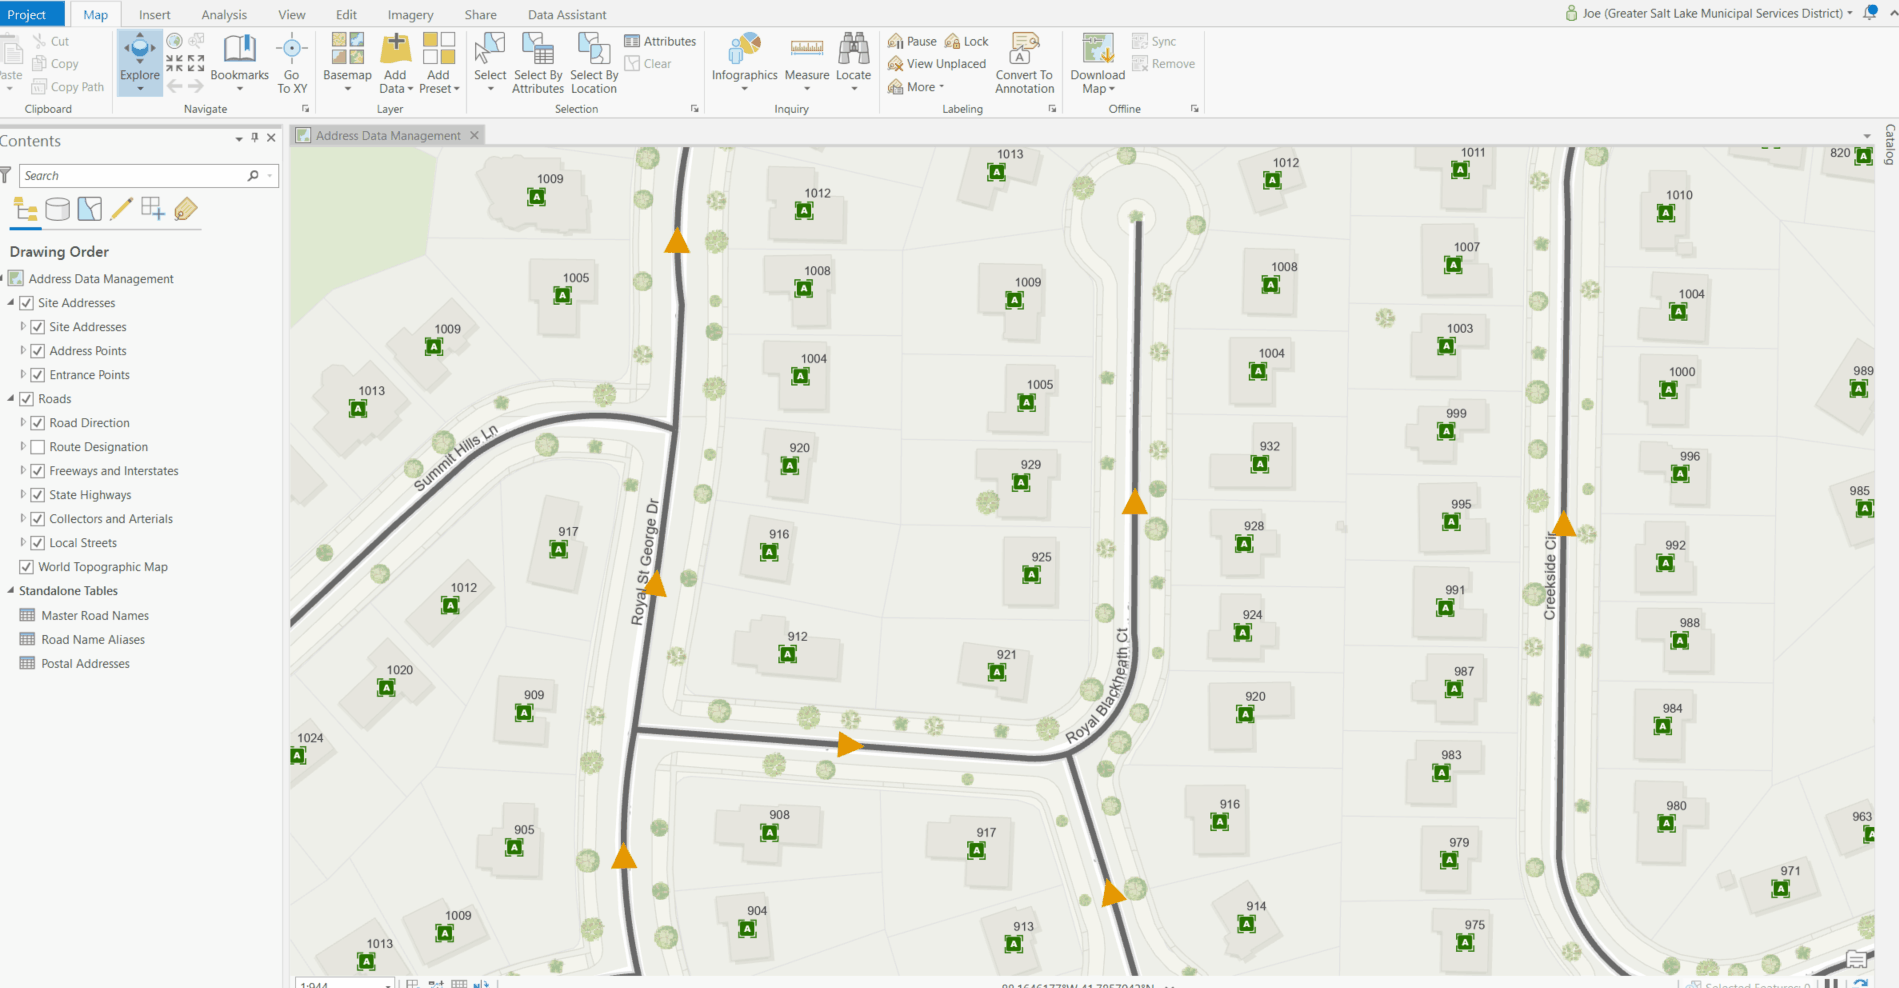Open the Master Road Names table
The image size is (1899, 988).
tap(95, 615)
